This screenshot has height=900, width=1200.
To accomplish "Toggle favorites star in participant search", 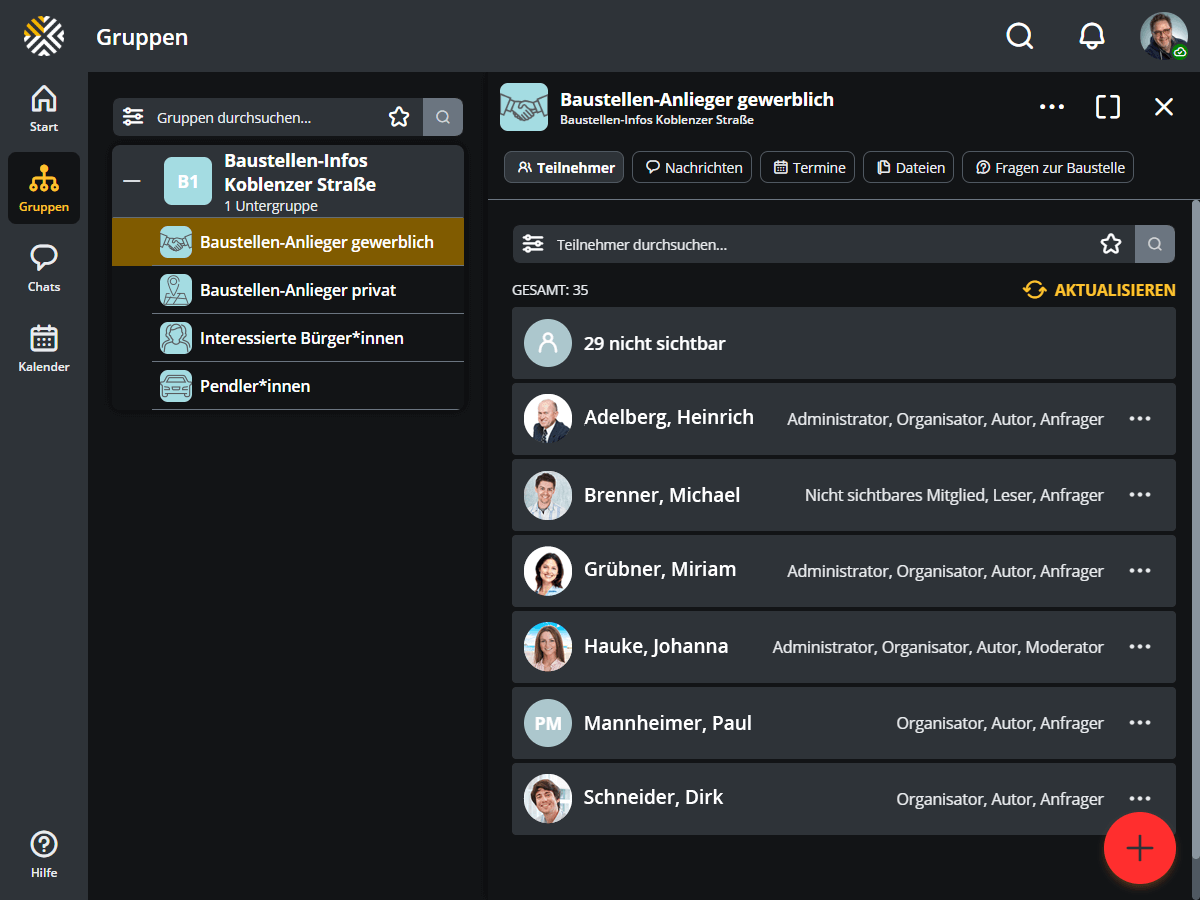I will (x=1111, y=244).
